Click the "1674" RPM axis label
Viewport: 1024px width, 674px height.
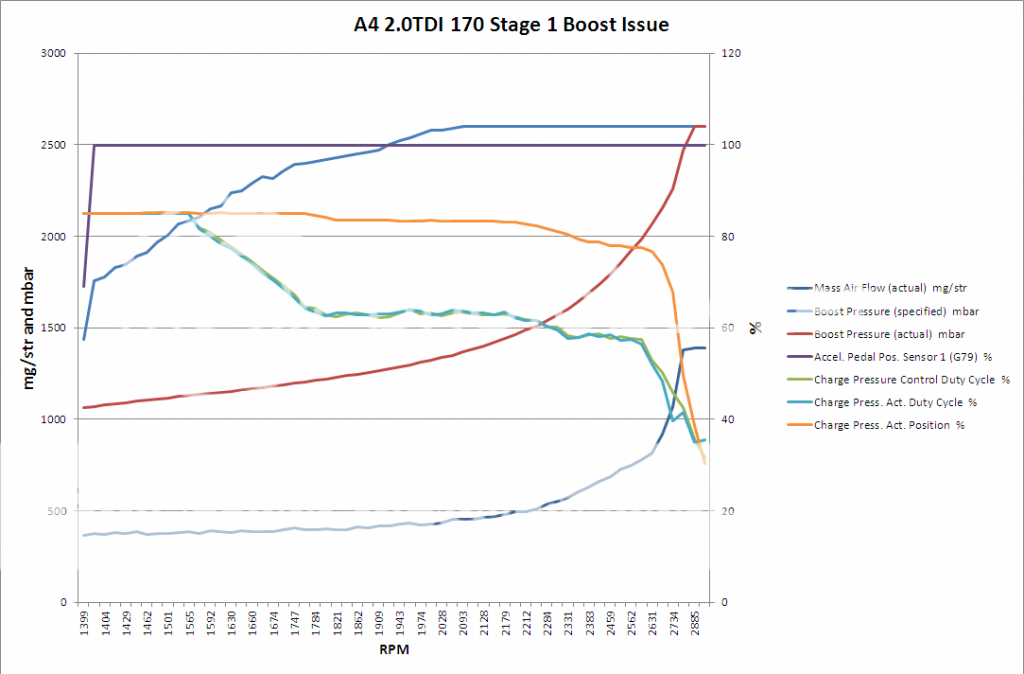(273, 624)
